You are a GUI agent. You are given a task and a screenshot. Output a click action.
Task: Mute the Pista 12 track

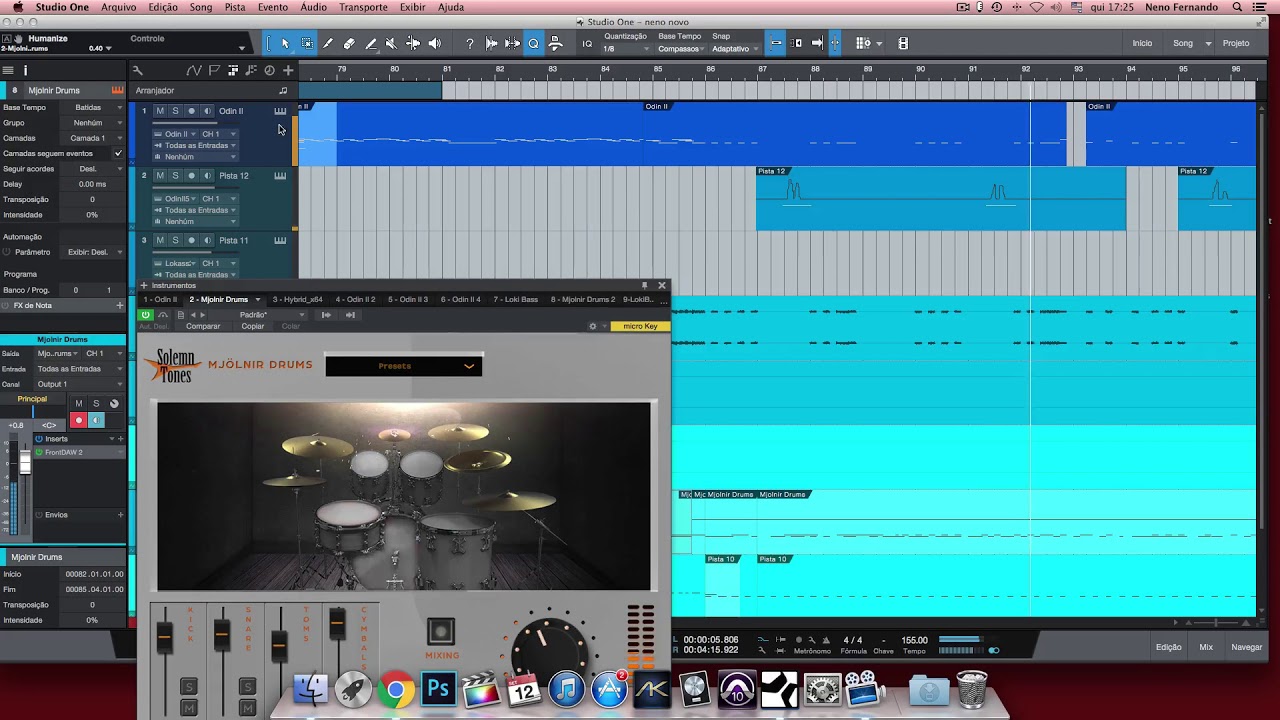tap(160, 176)
